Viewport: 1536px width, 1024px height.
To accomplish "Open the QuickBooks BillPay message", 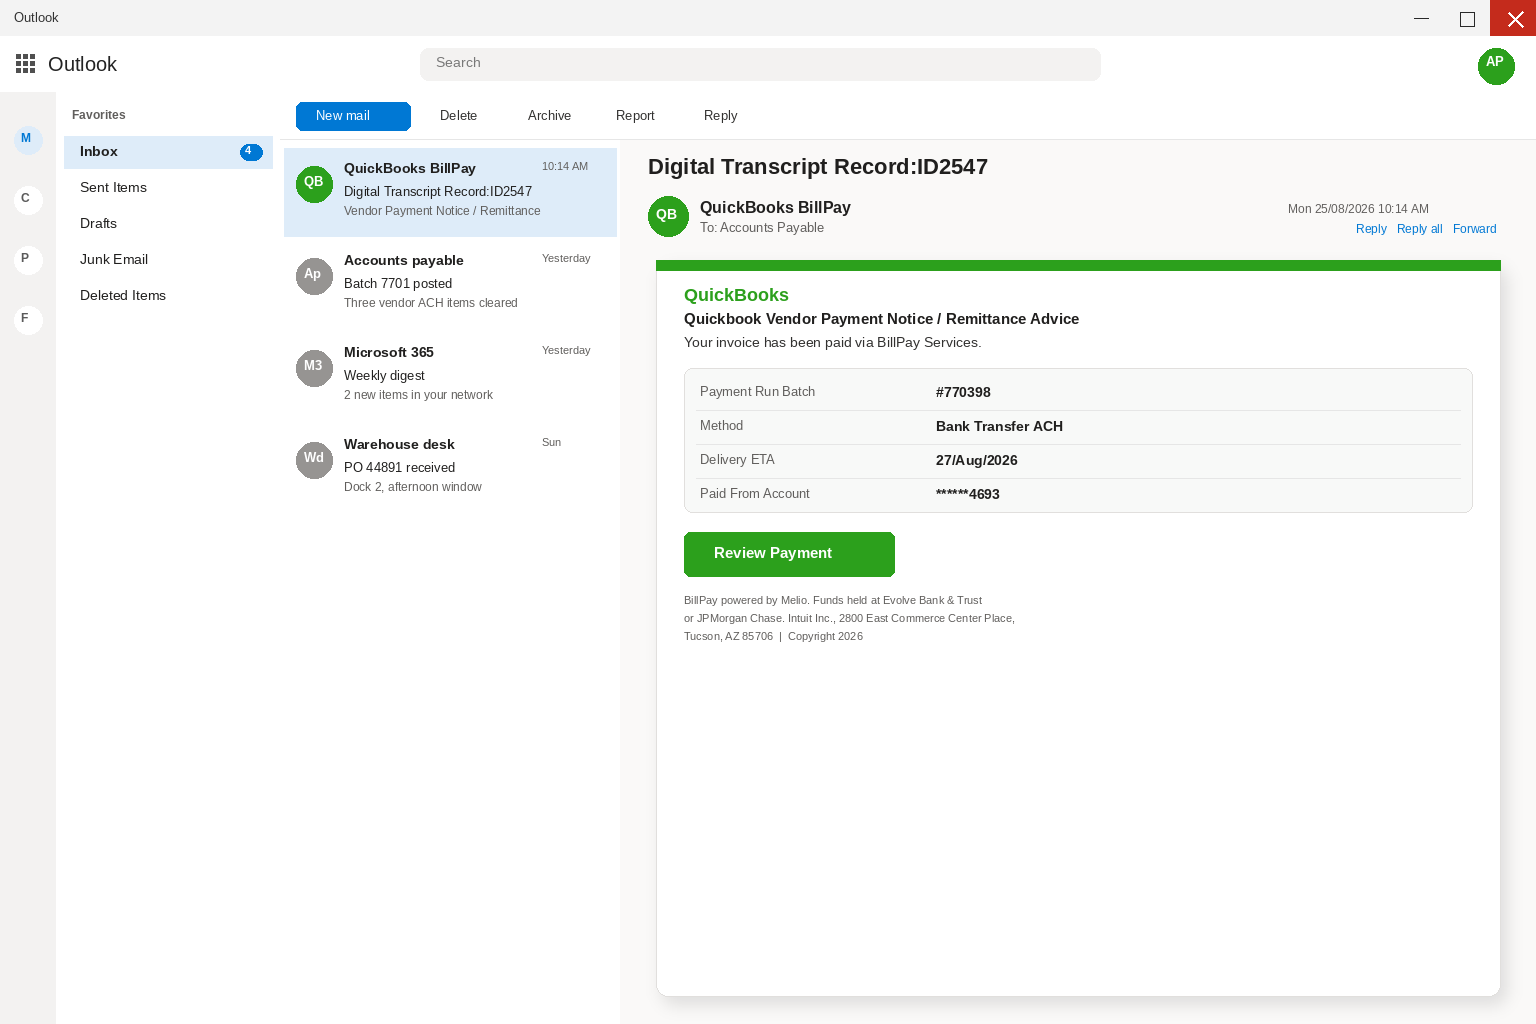I will 450,192.
